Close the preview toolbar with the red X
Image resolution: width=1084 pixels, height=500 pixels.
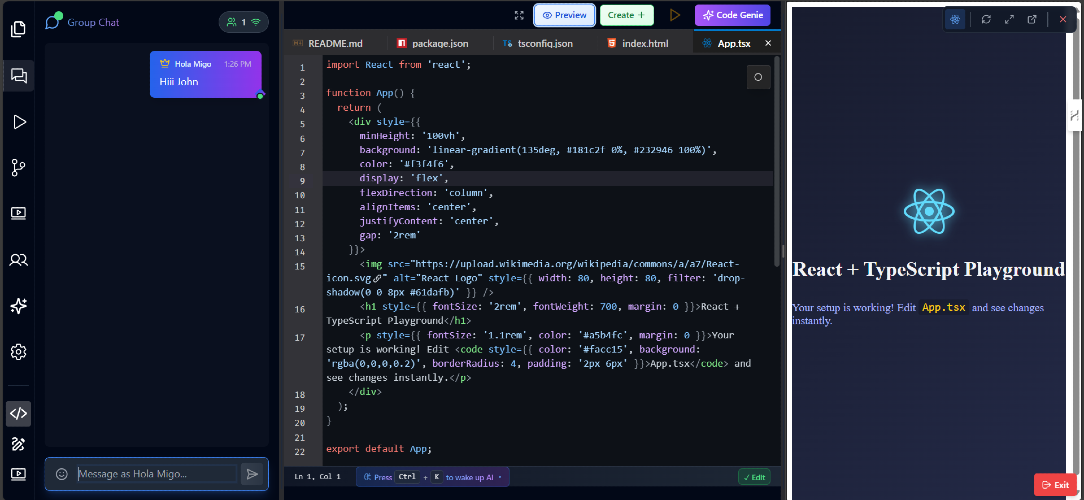pos(1063,19)
